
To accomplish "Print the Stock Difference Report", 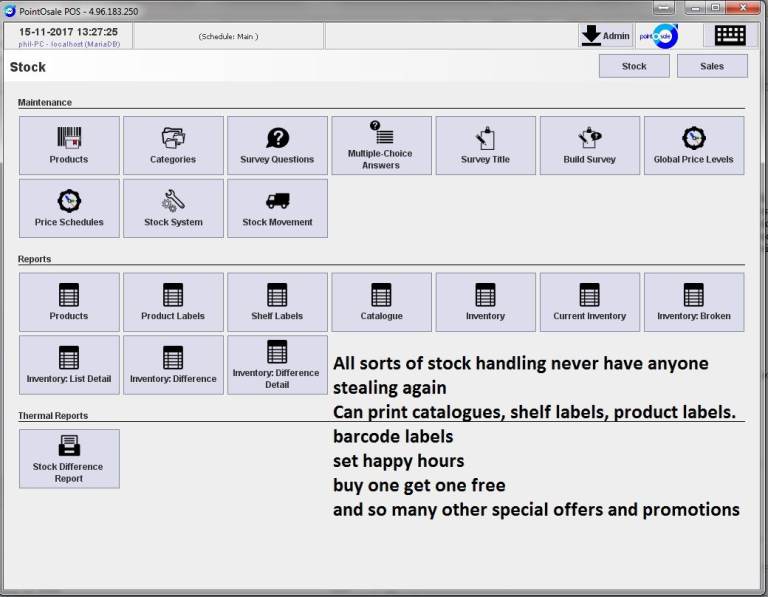I will point(69,458).
